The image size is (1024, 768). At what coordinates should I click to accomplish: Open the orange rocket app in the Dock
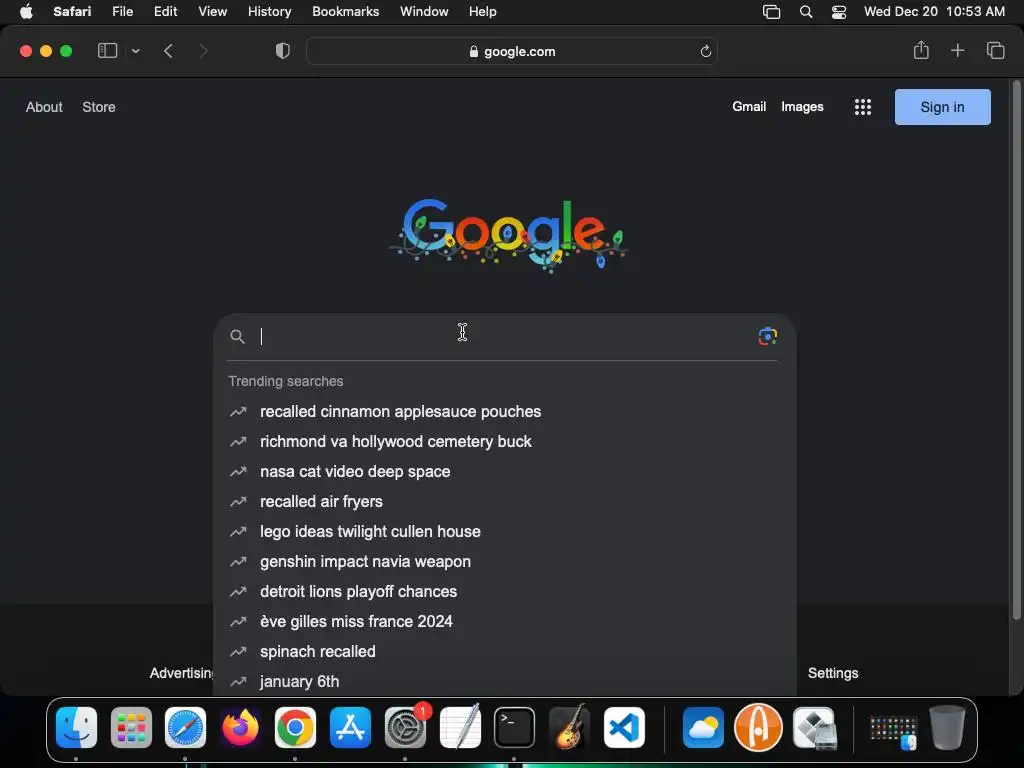(x=758, y=727)
